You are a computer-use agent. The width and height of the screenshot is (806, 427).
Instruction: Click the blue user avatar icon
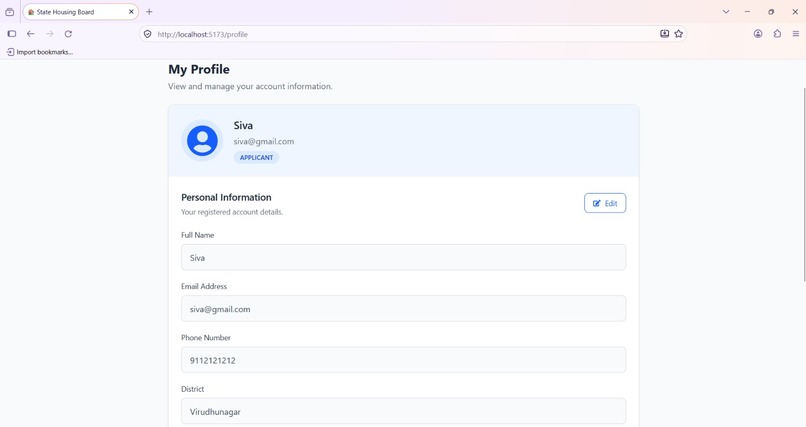pos(202,140)
